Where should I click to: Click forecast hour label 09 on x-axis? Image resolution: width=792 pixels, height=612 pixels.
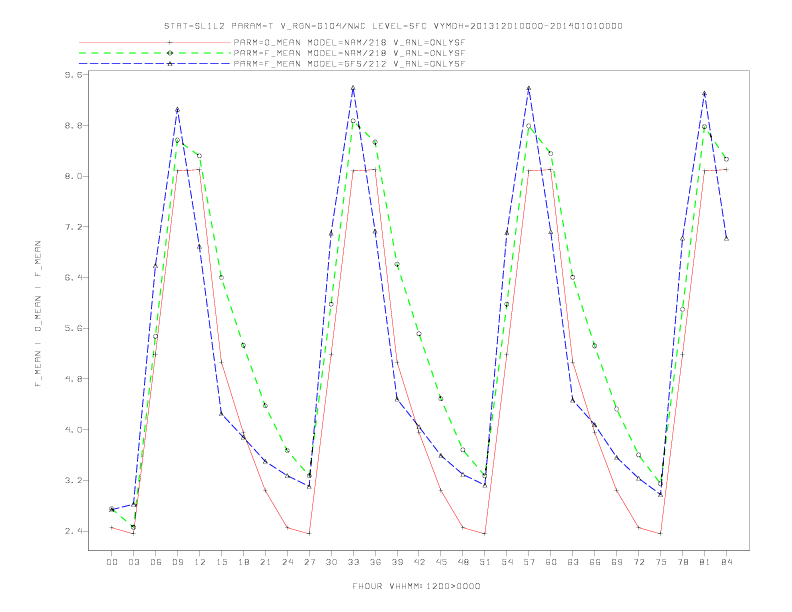pyautogui.click(x=177, y=562)
